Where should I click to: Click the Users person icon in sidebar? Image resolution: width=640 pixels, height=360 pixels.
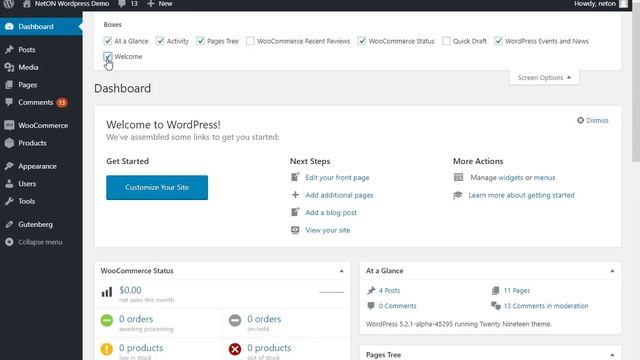pyautogui.click(x=9, y=184)
